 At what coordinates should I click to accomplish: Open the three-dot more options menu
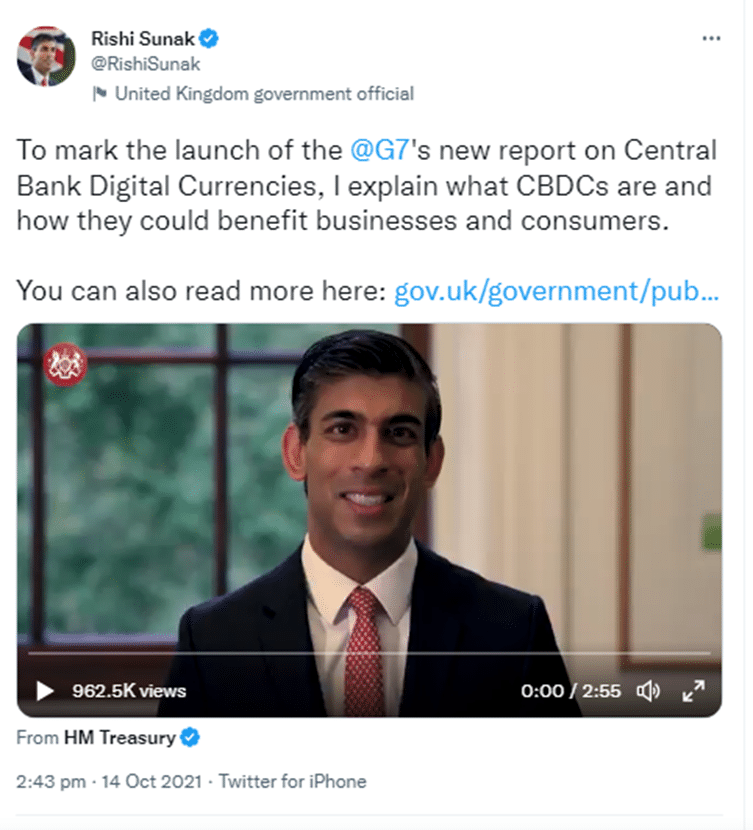coord(711,38)
